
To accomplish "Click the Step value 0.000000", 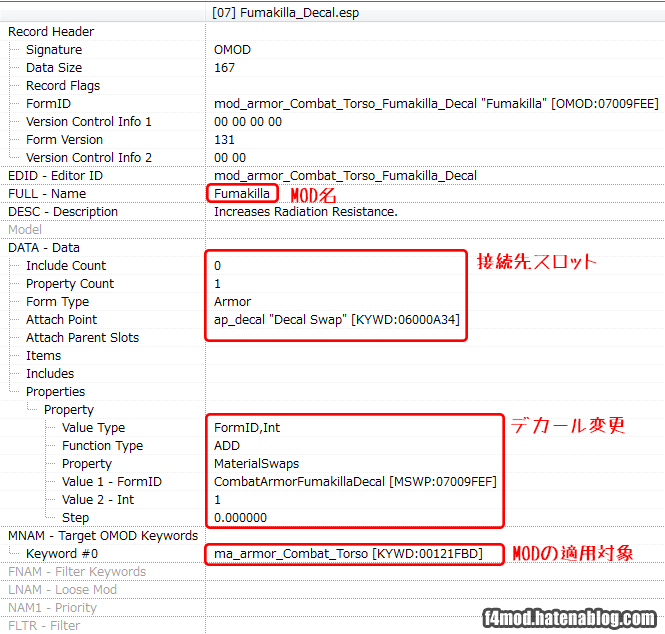I will (x=240, y=518).
